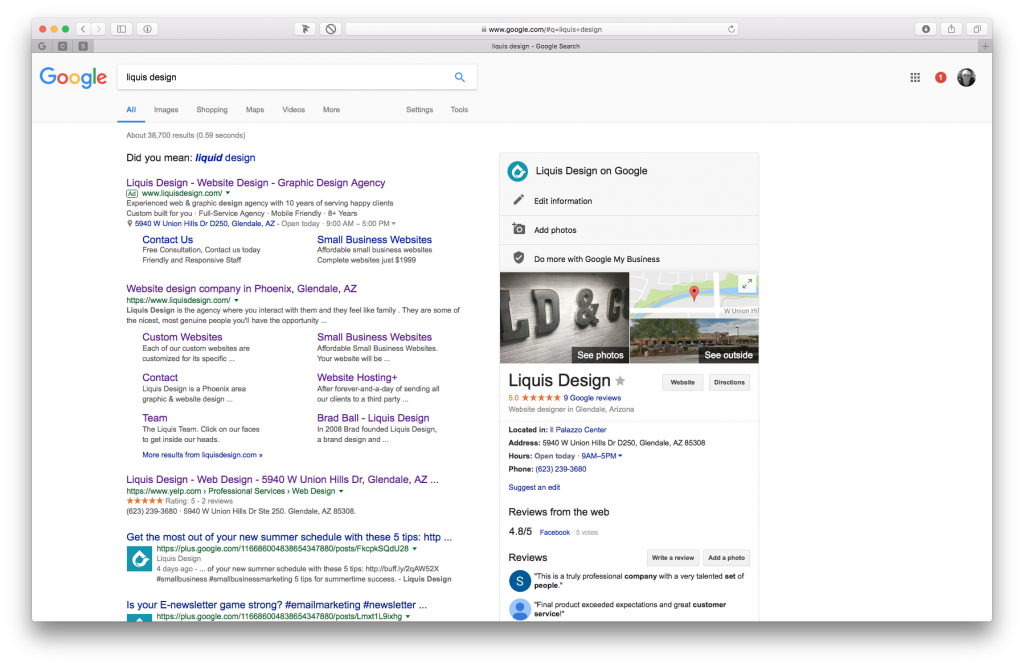Show all tabs icon in Safari toolbar
The height and width of the screenshot is (667, 1024).
977,29
